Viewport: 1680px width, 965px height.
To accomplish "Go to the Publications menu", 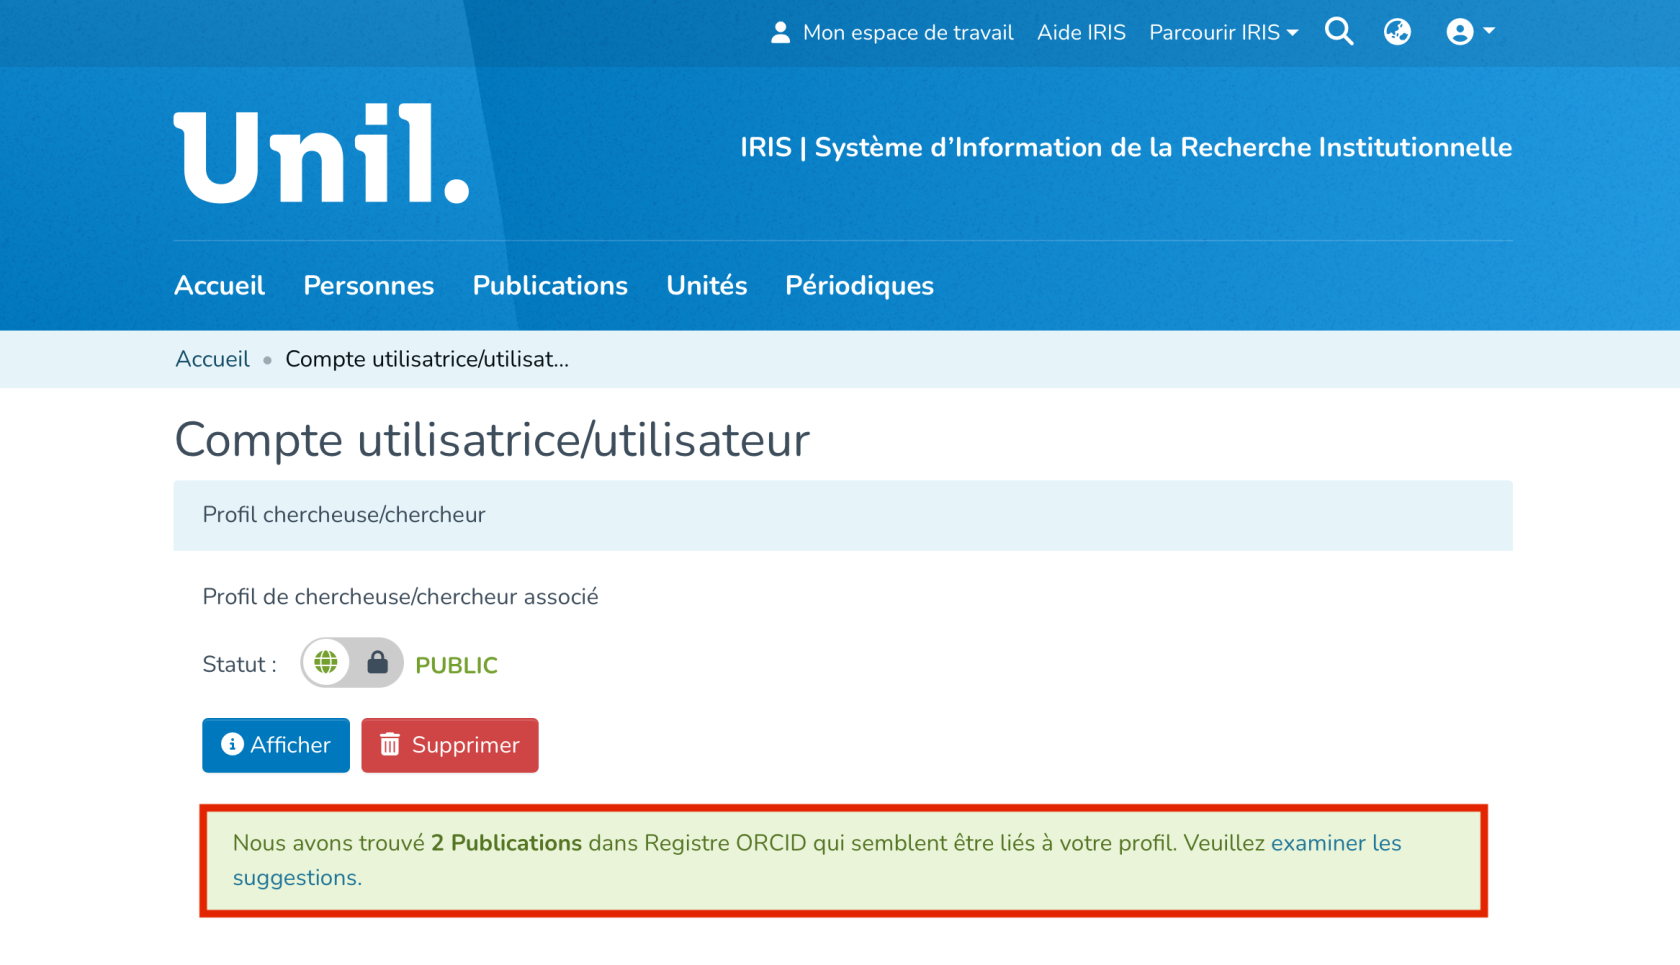I will click(550, 286).
